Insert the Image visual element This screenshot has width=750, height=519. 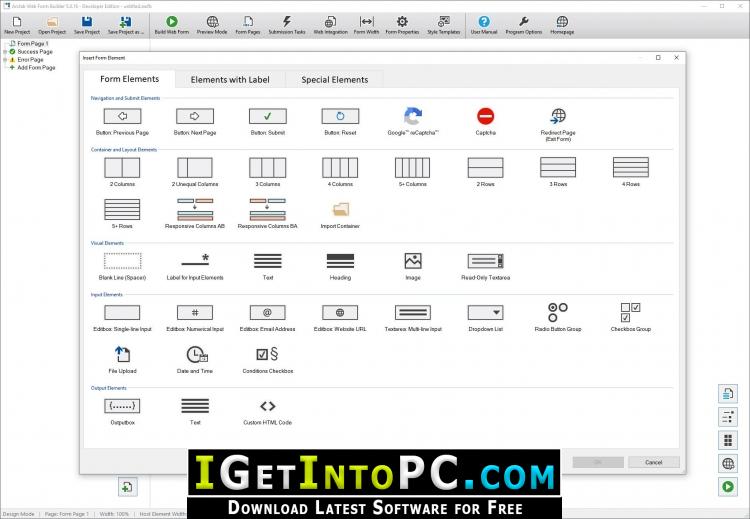pyautogui.click(x=413, y=266)
